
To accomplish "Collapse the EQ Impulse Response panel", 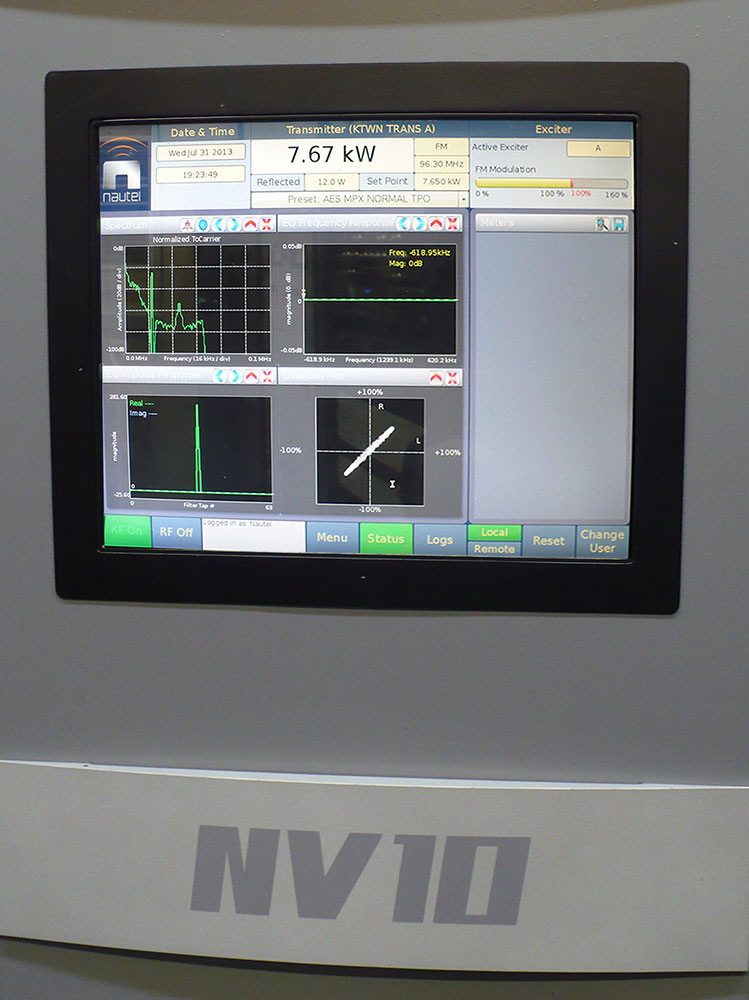I will point(251,376).
